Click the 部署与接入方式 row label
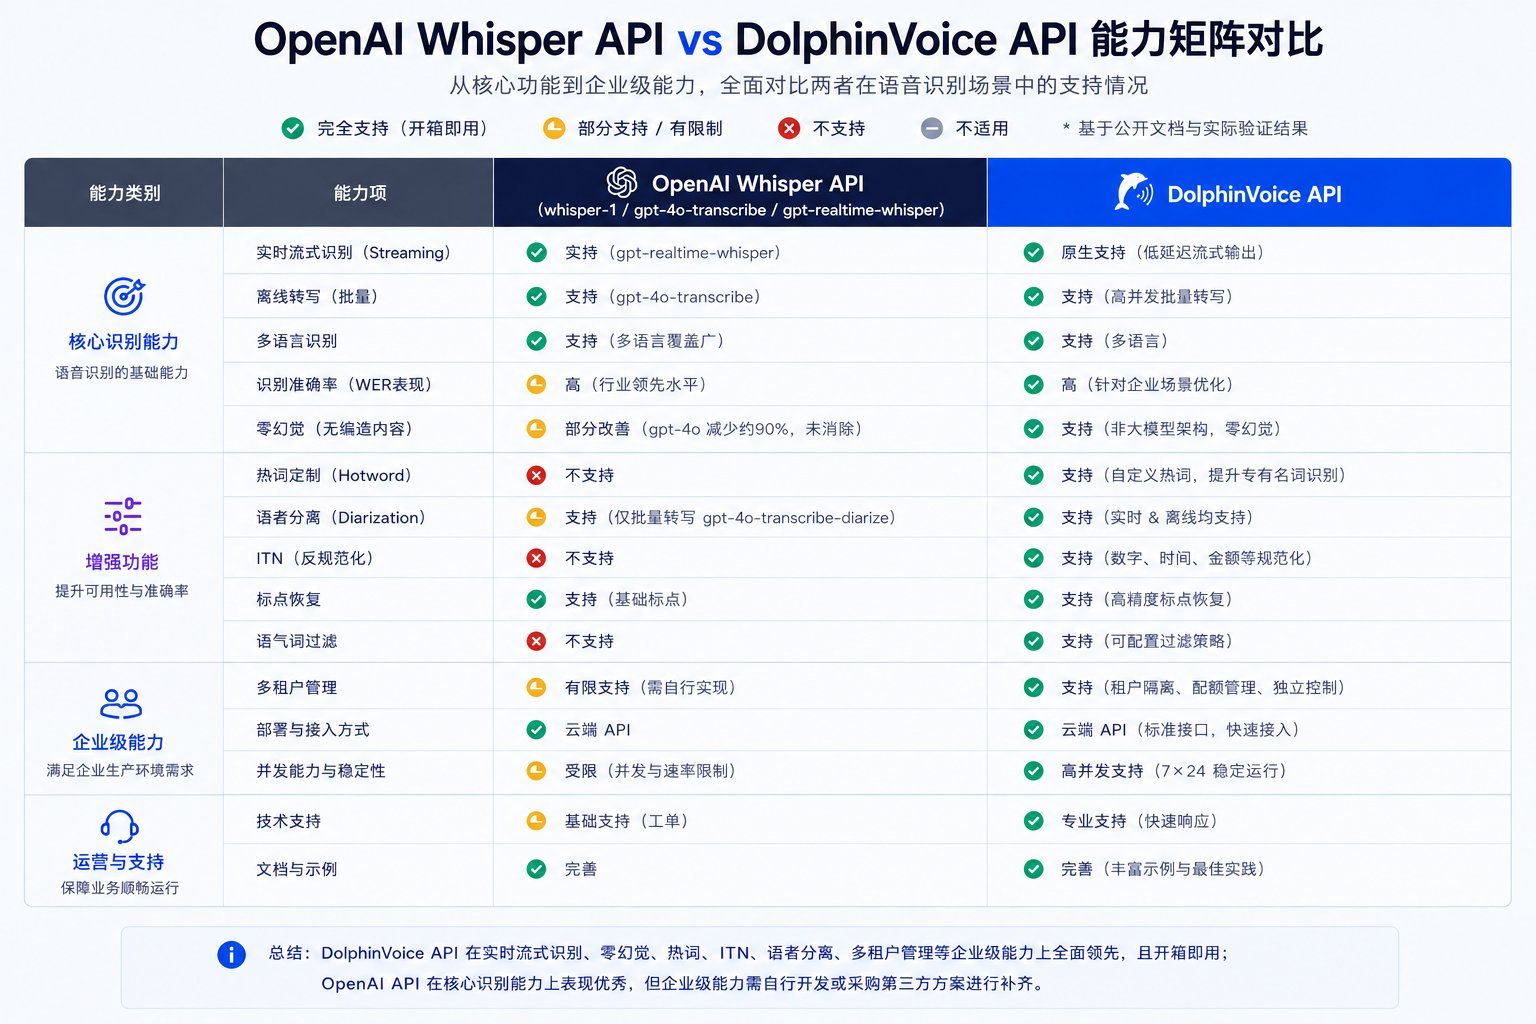The height and width of the screenshot is (1024, 1536). point(313,729)
